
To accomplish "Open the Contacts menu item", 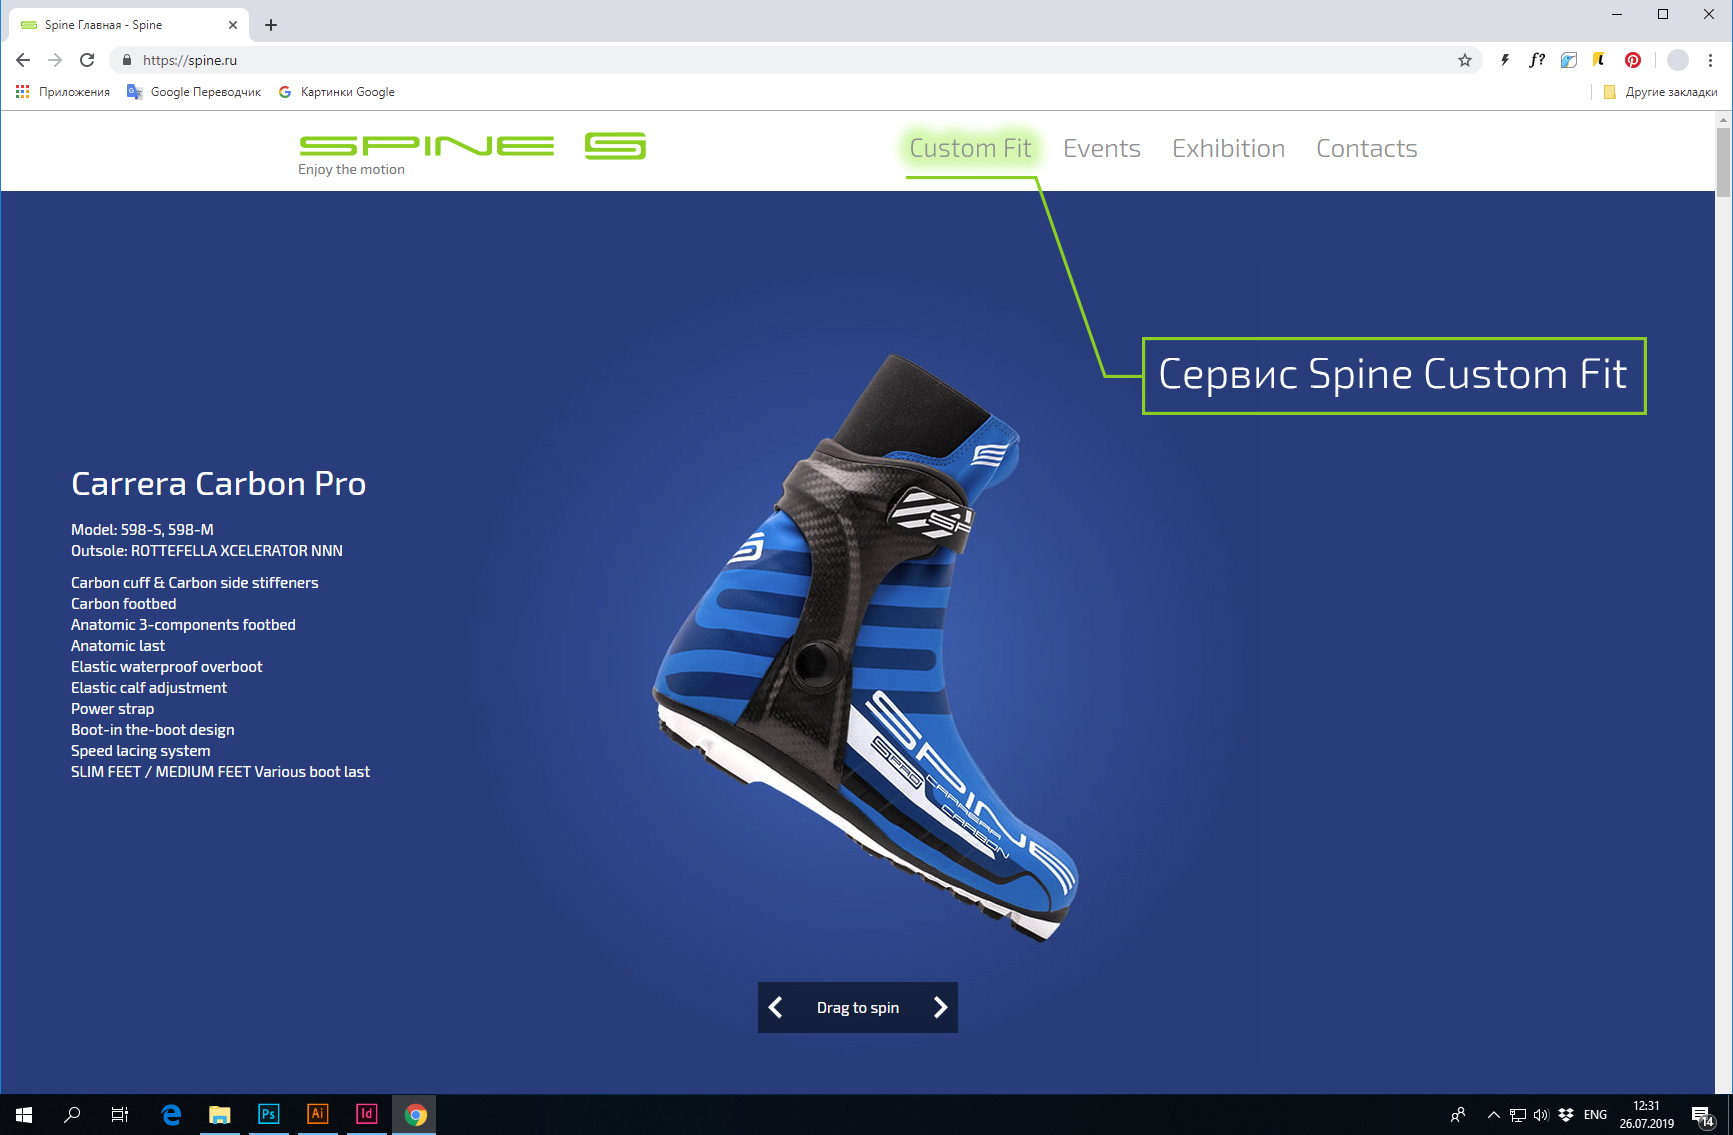I will pos(1367,148).
